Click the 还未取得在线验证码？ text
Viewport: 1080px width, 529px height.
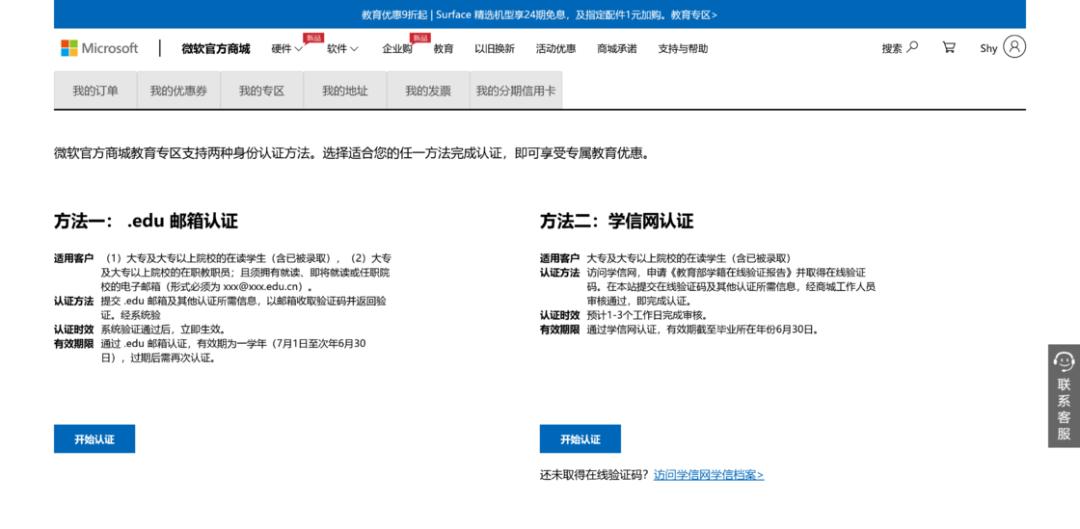594,475
